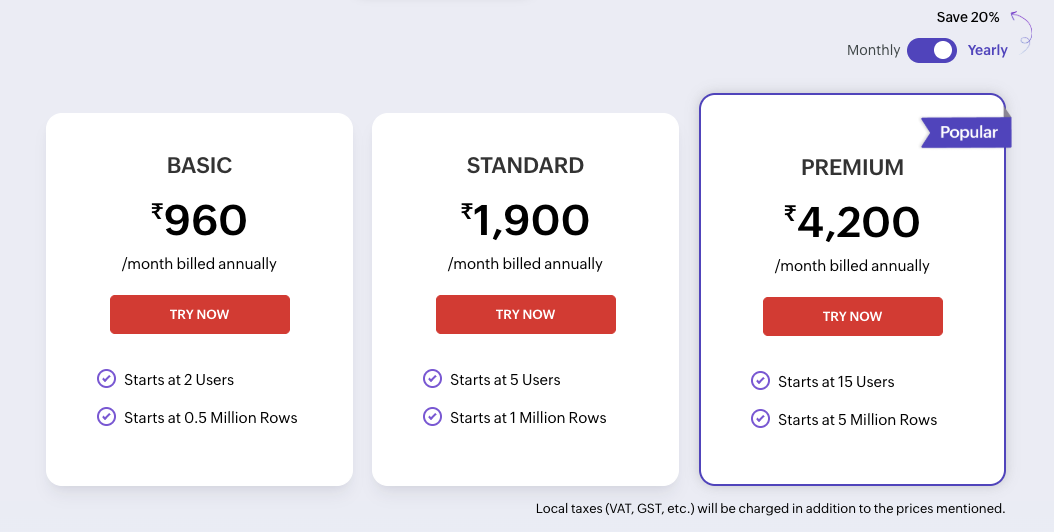Click the ₹4,200 price on the Premium card
The width and height of the screenshot is (1054, 532).
coord(852,223)
